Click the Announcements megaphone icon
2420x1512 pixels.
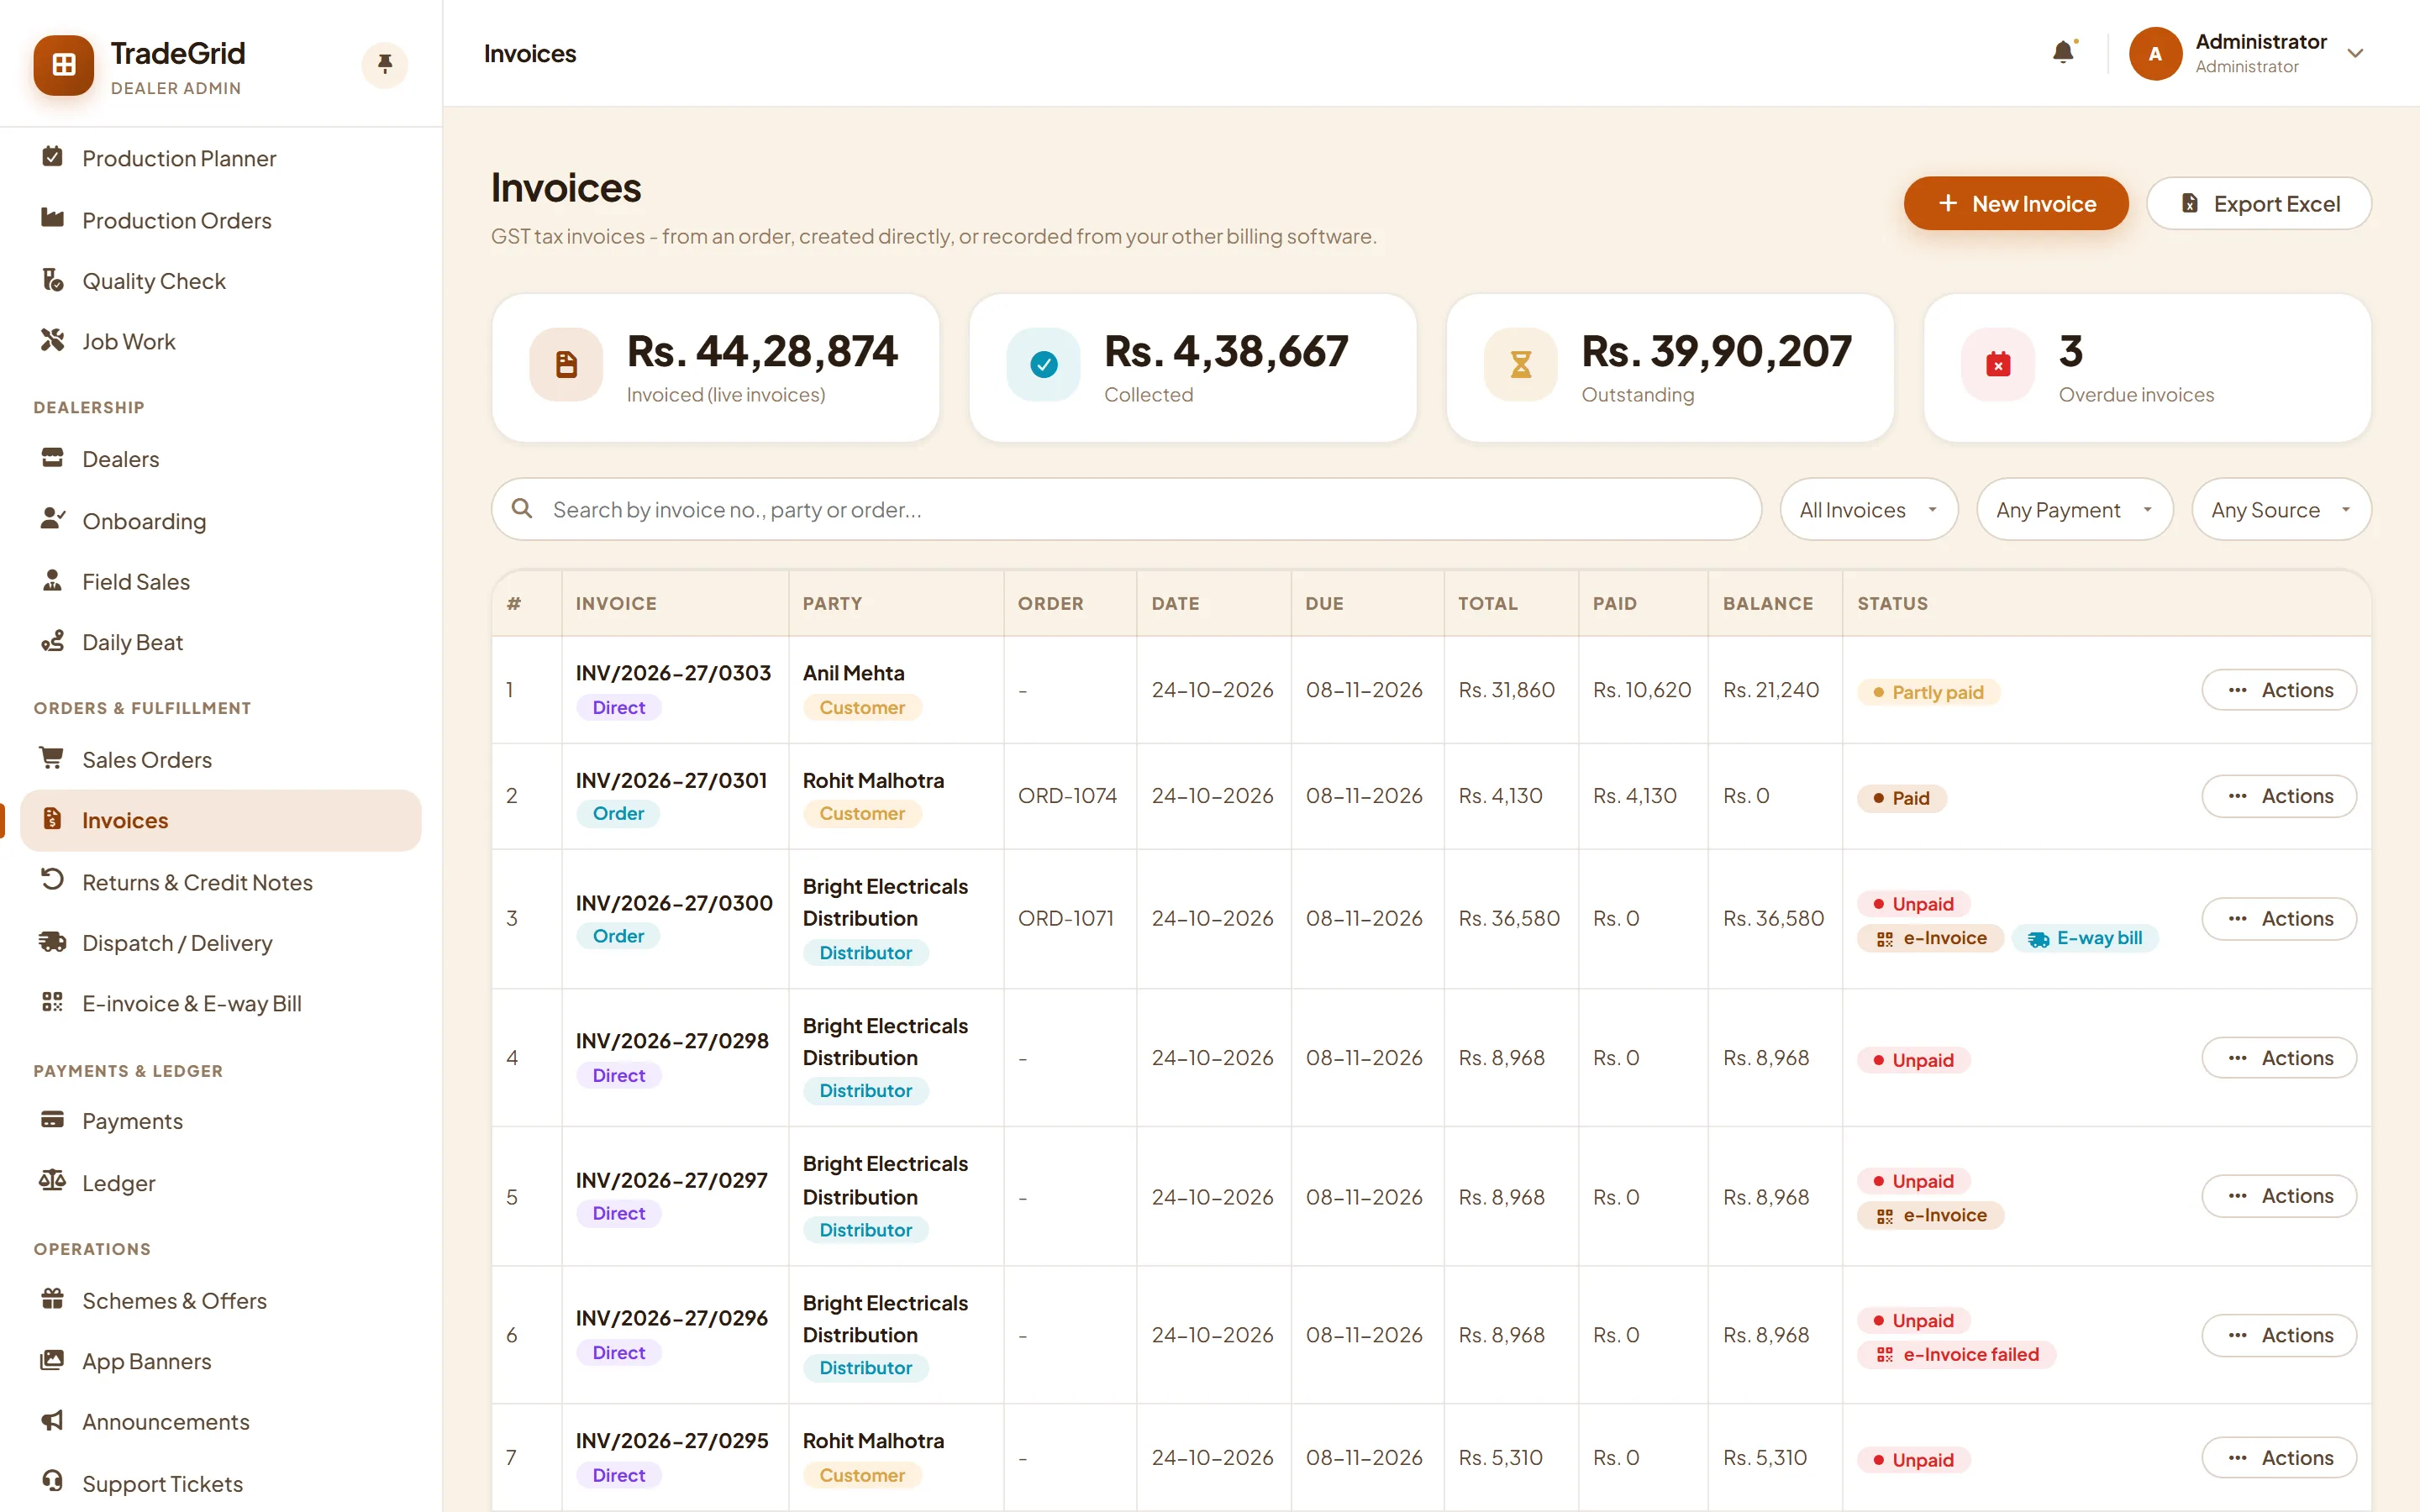53,1420
